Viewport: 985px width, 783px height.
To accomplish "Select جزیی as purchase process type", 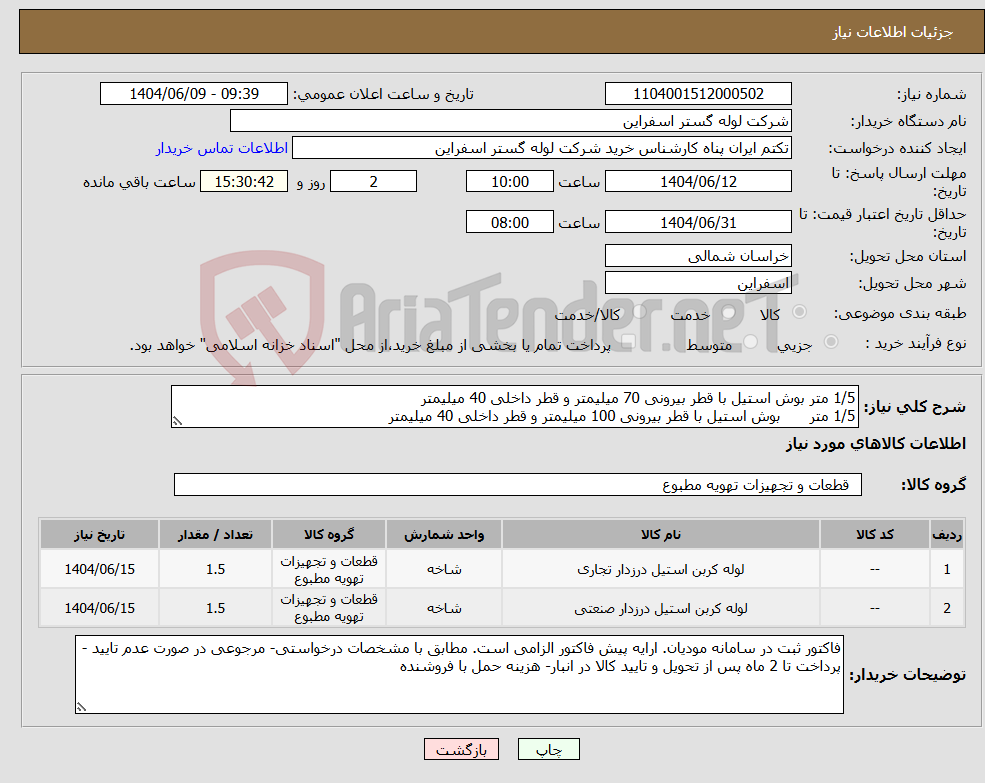I will (x=830, y=343).
